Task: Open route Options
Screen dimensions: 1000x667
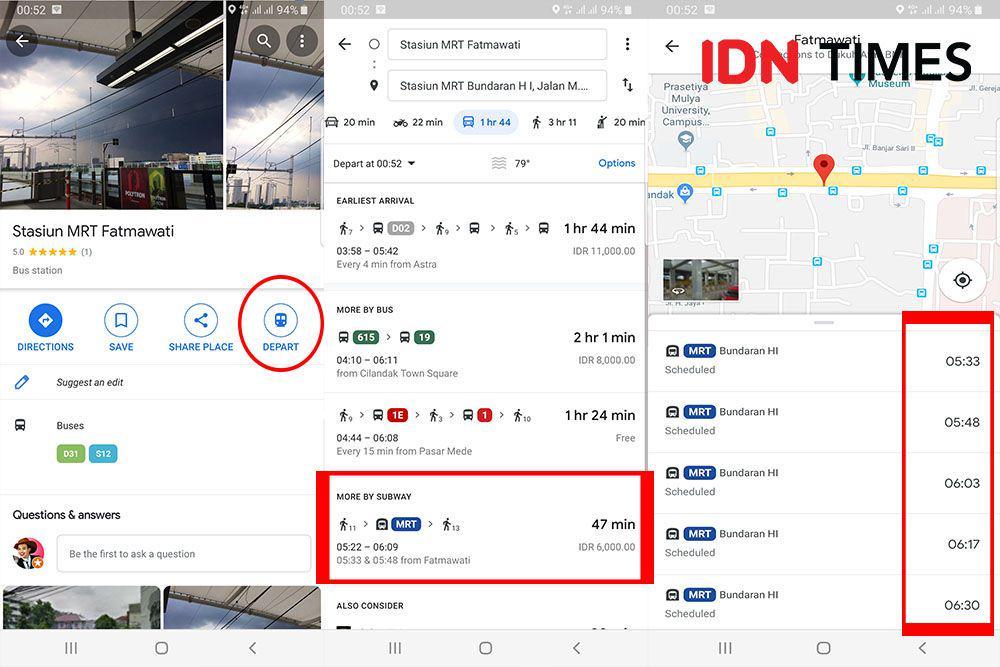Action: 617,163
